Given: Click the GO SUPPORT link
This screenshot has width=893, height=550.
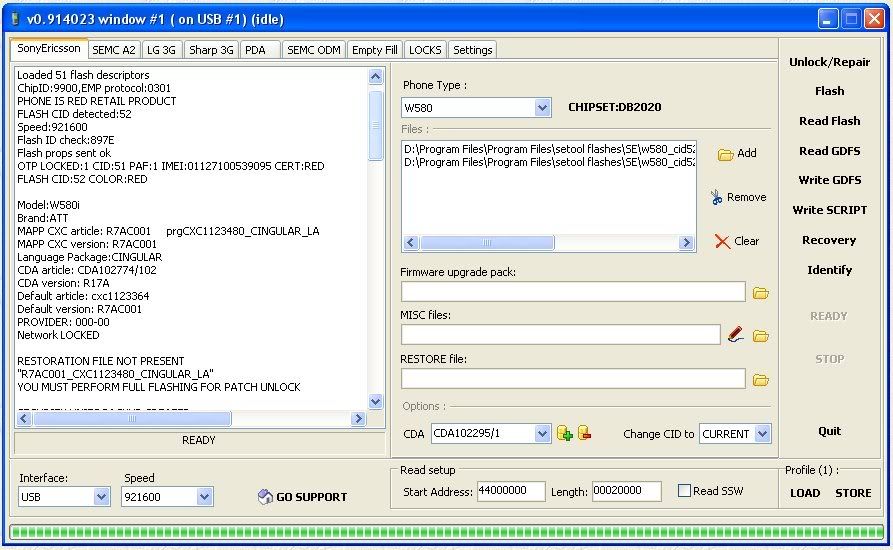Looking at the screenshot, I should (312, 497).
